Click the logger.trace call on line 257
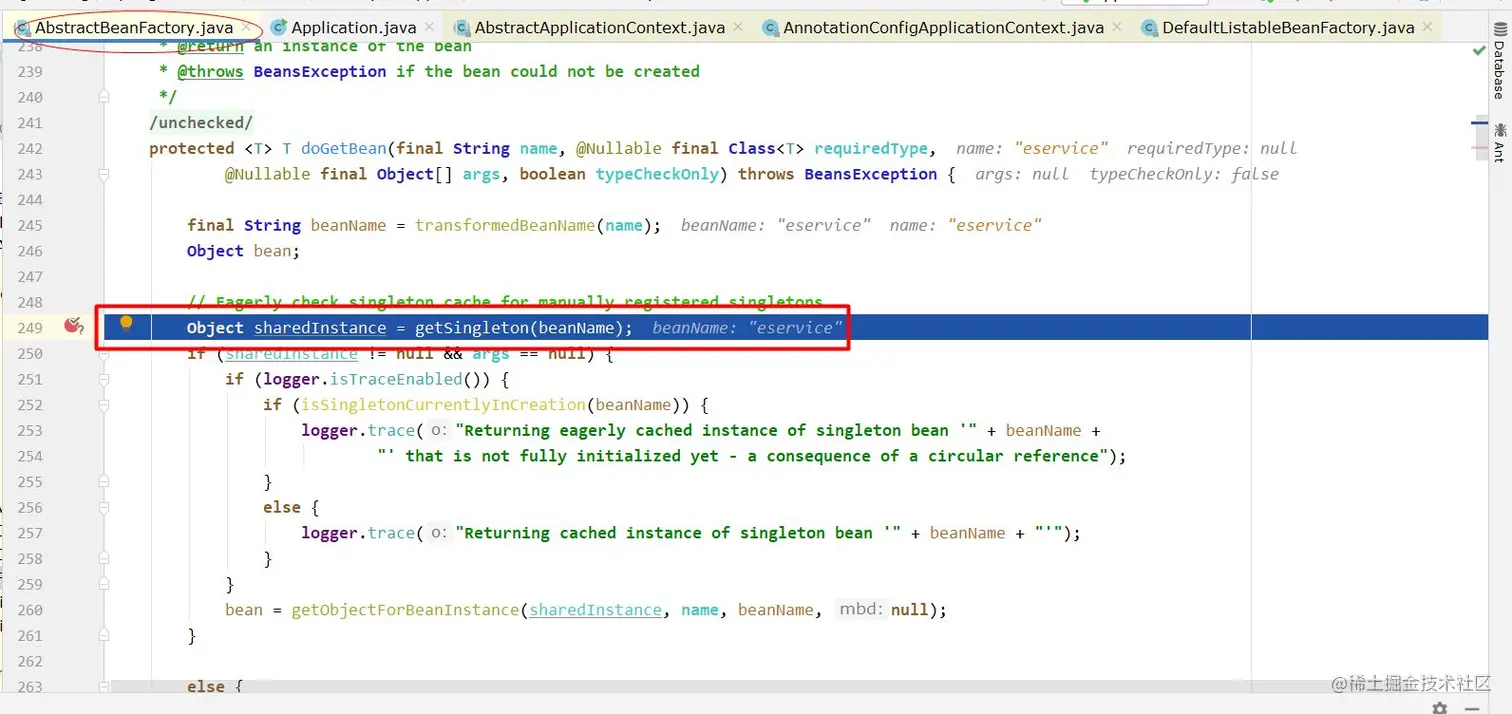This screenshot has height=714, width=1512. 358,533
